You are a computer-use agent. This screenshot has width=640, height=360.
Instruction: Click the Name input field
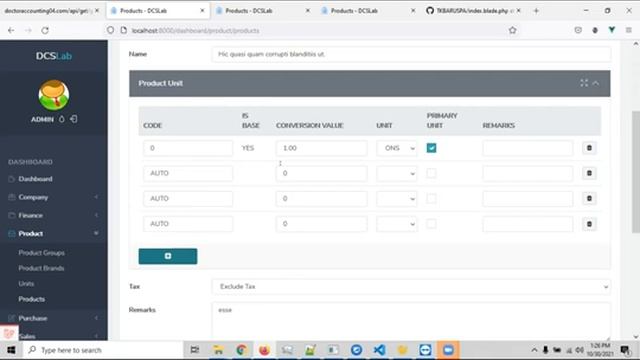click(x=411, y=54)
